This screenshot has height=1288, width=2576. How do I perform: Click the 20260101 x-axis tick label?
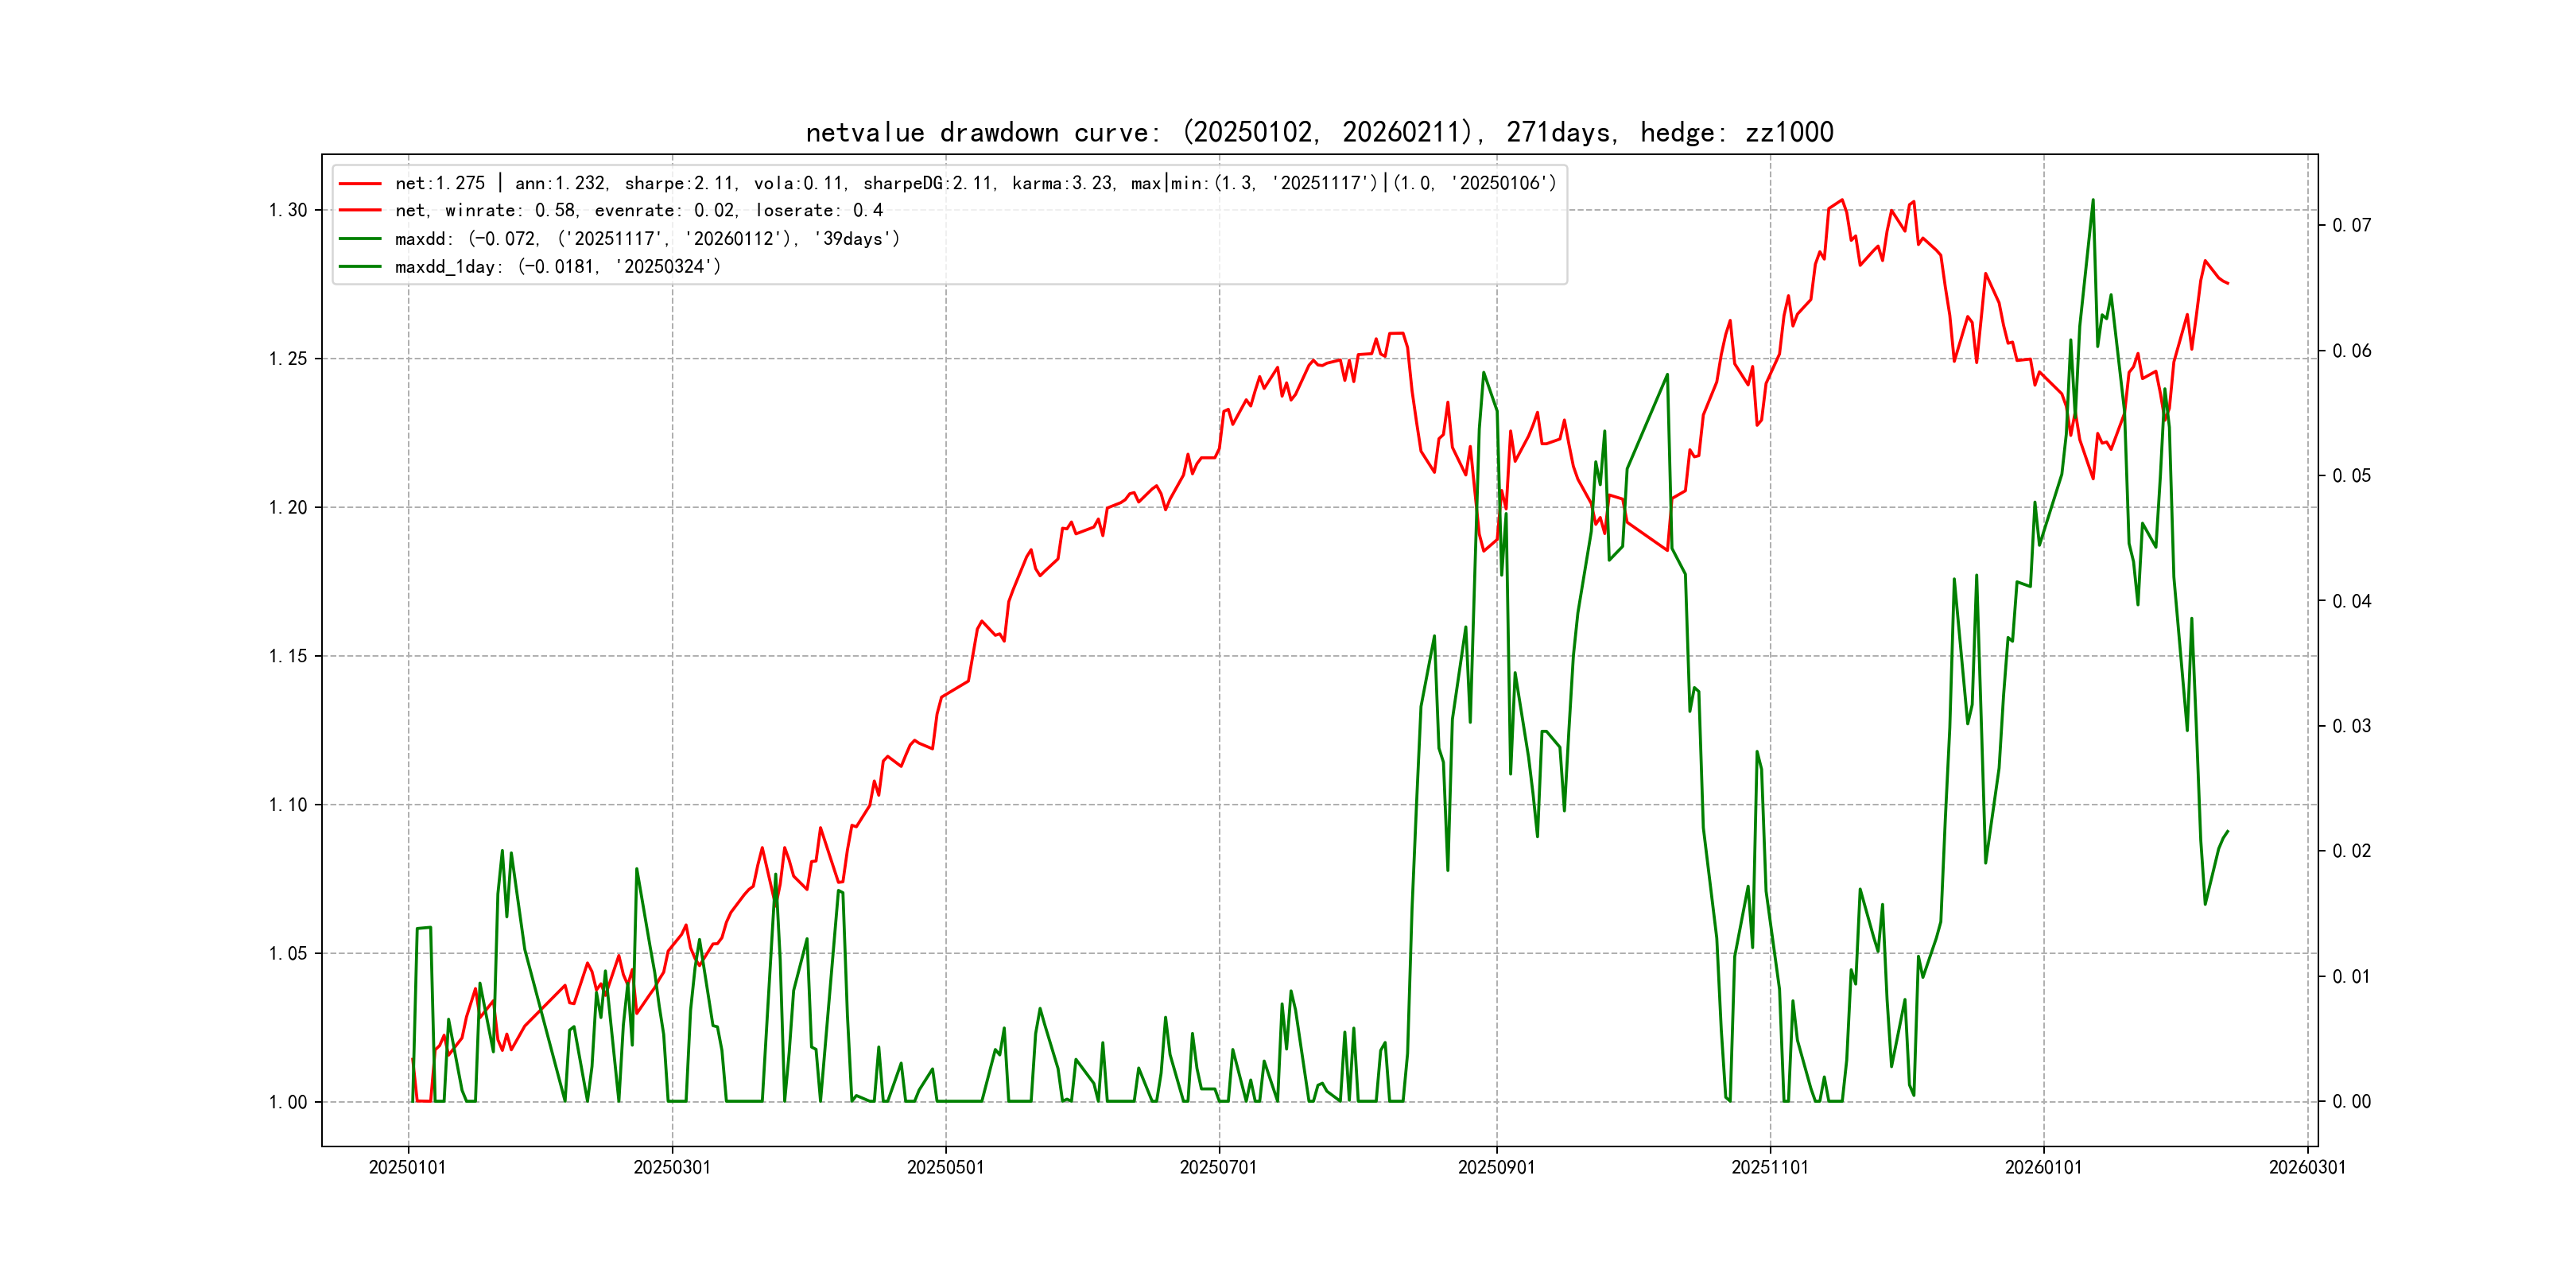point(2043,1168)
